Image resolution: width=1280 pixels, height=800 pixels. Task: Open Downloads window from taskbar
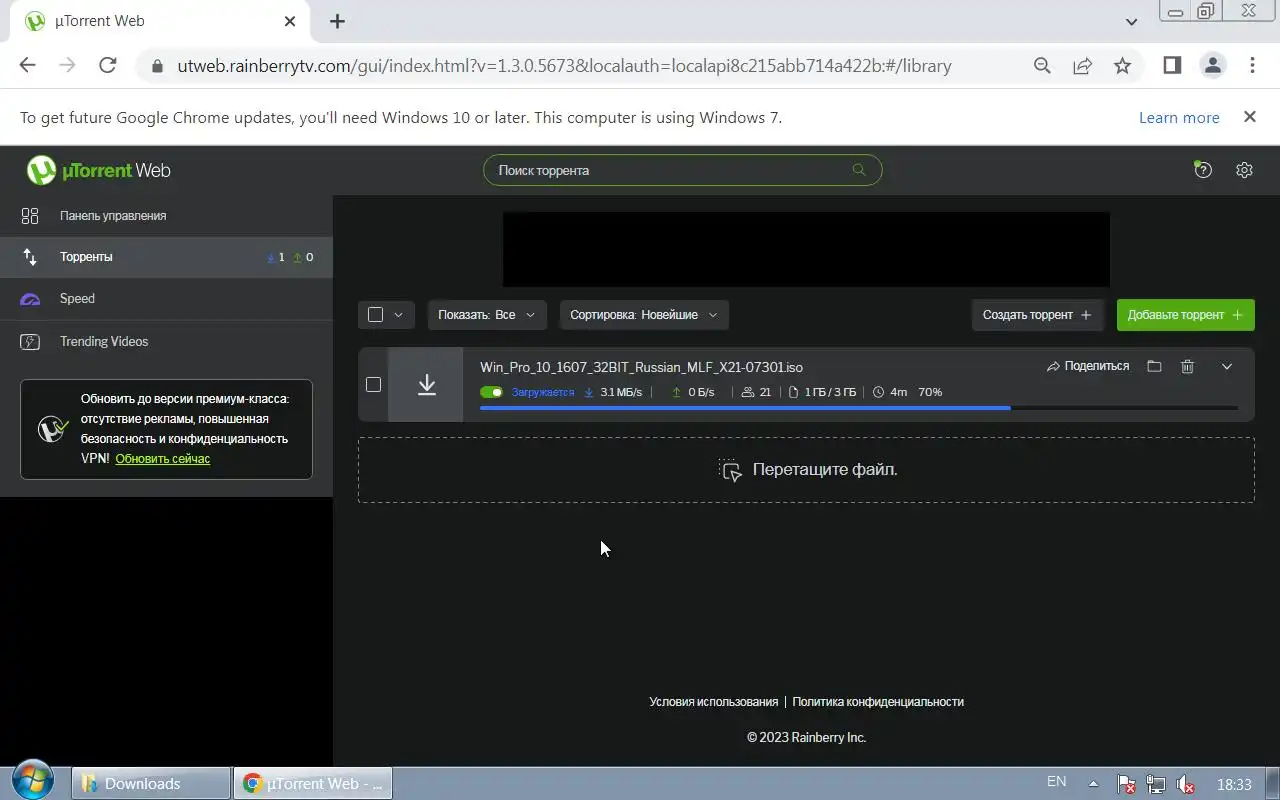coord(151,784)
